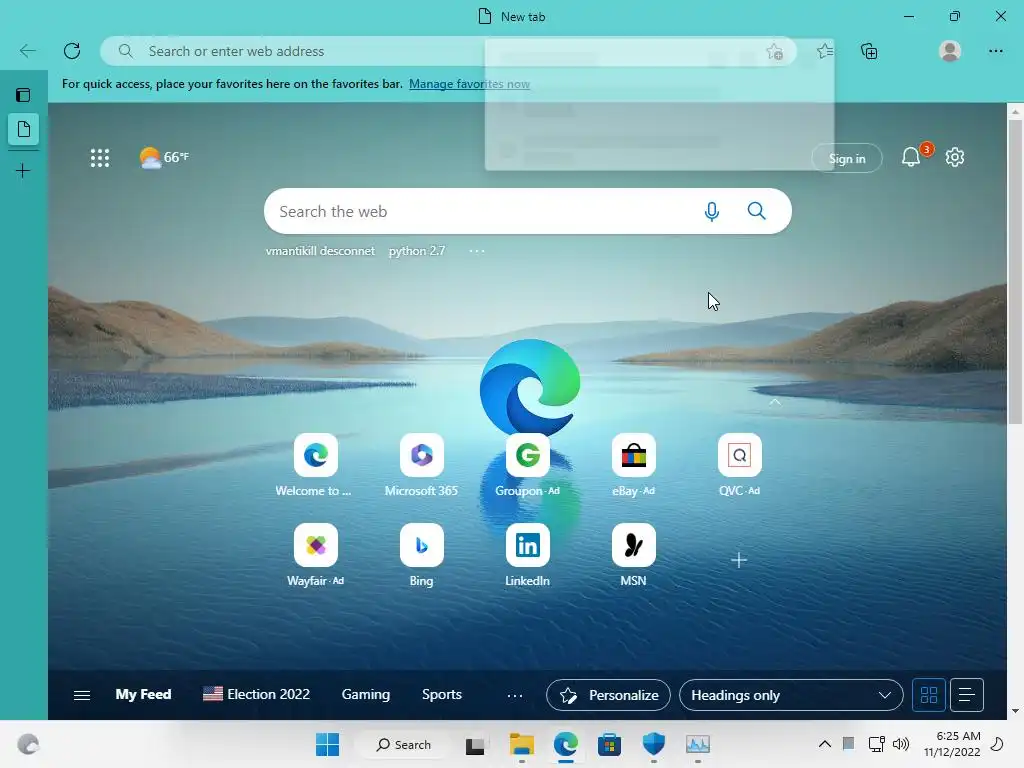Focus the address bar search field
This screenshot has height=768, width=1024.
[448, 51]
